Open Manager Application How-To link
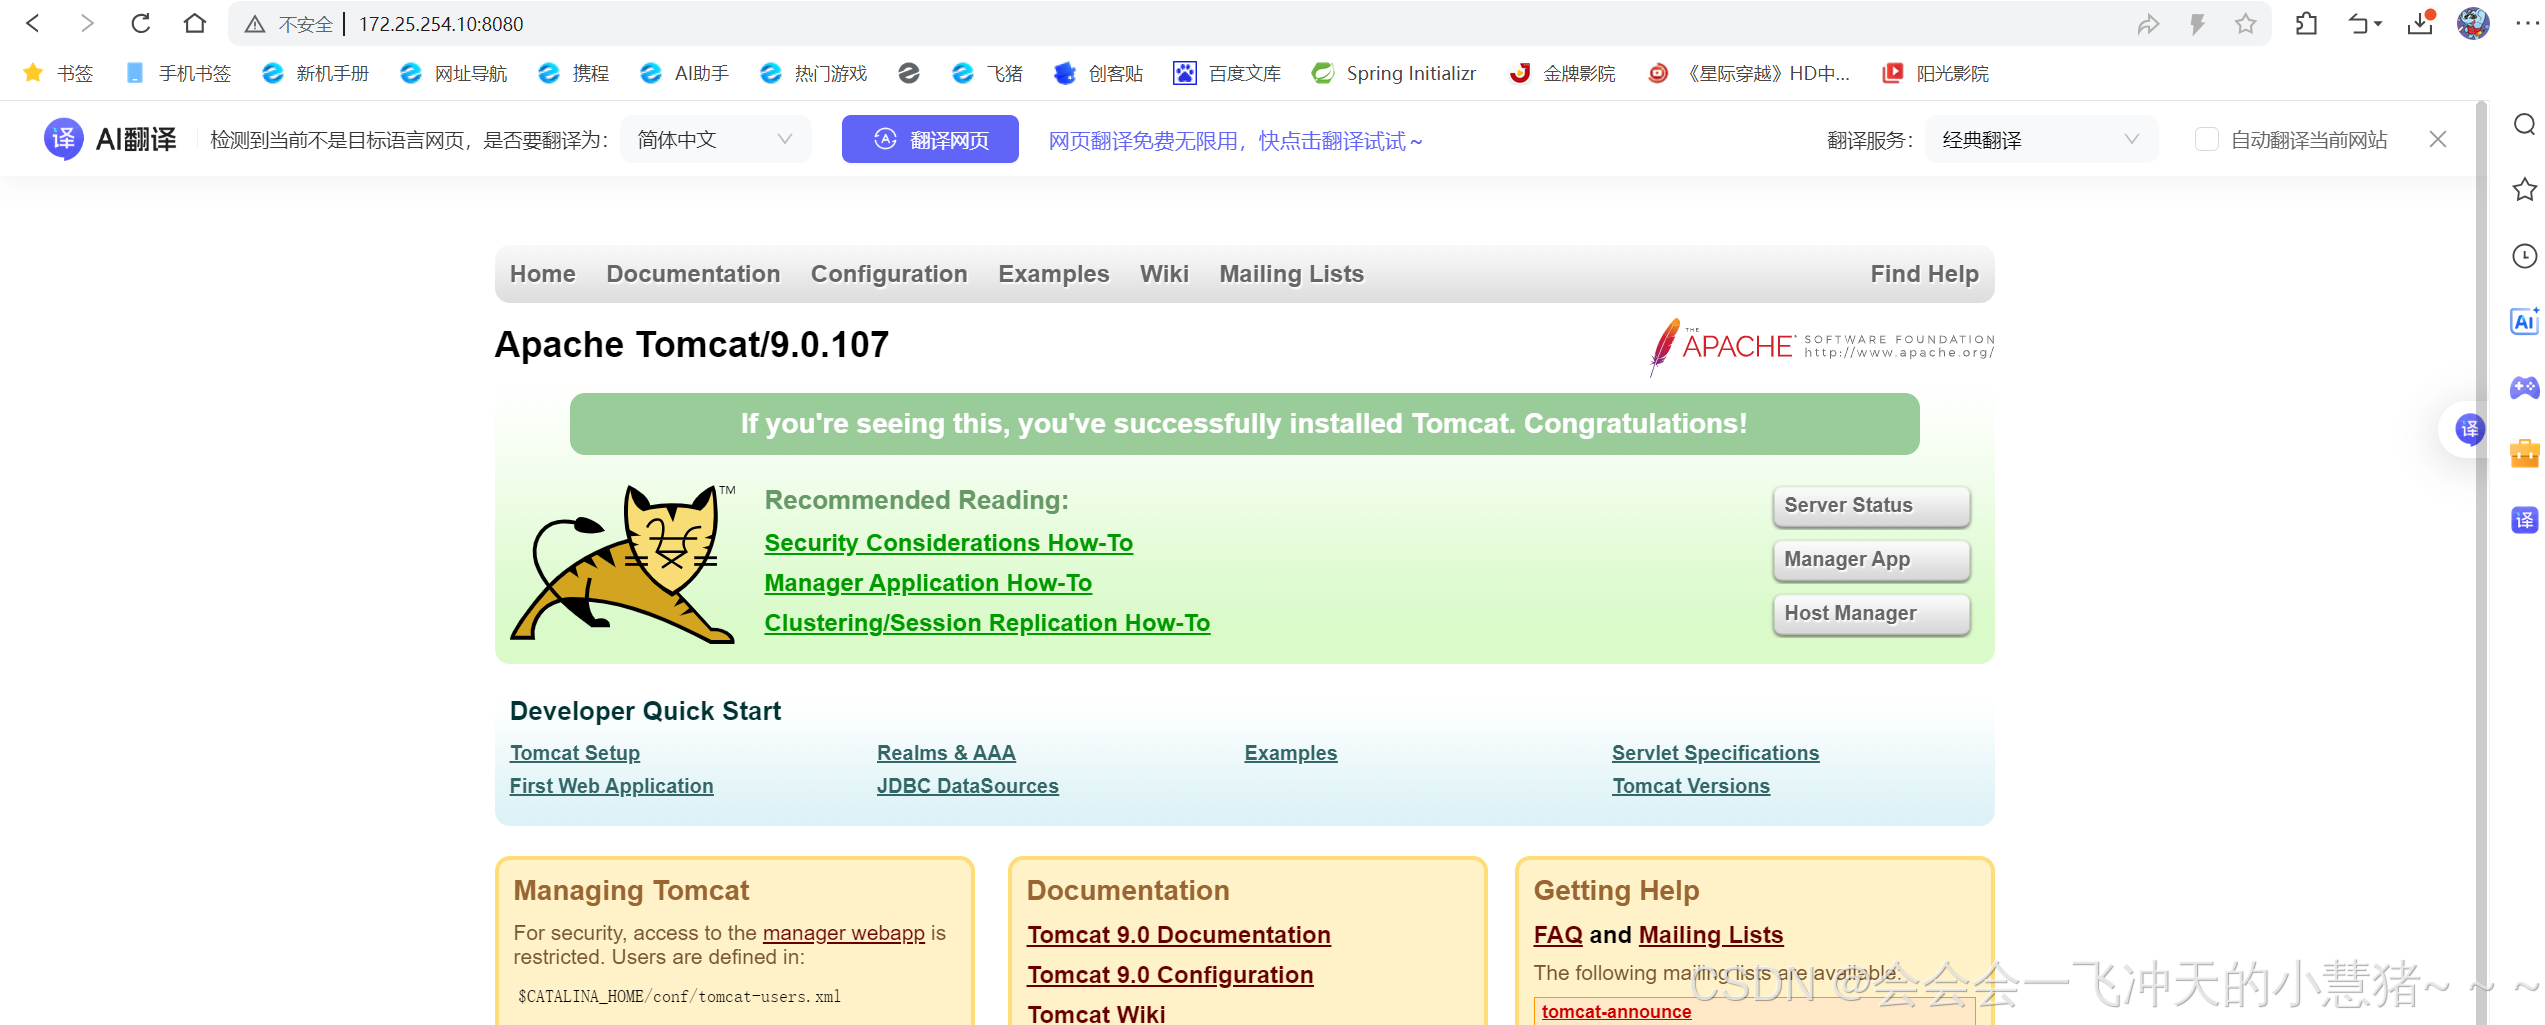Viewport: 2545px width, 1025px height. click(928, 583)
